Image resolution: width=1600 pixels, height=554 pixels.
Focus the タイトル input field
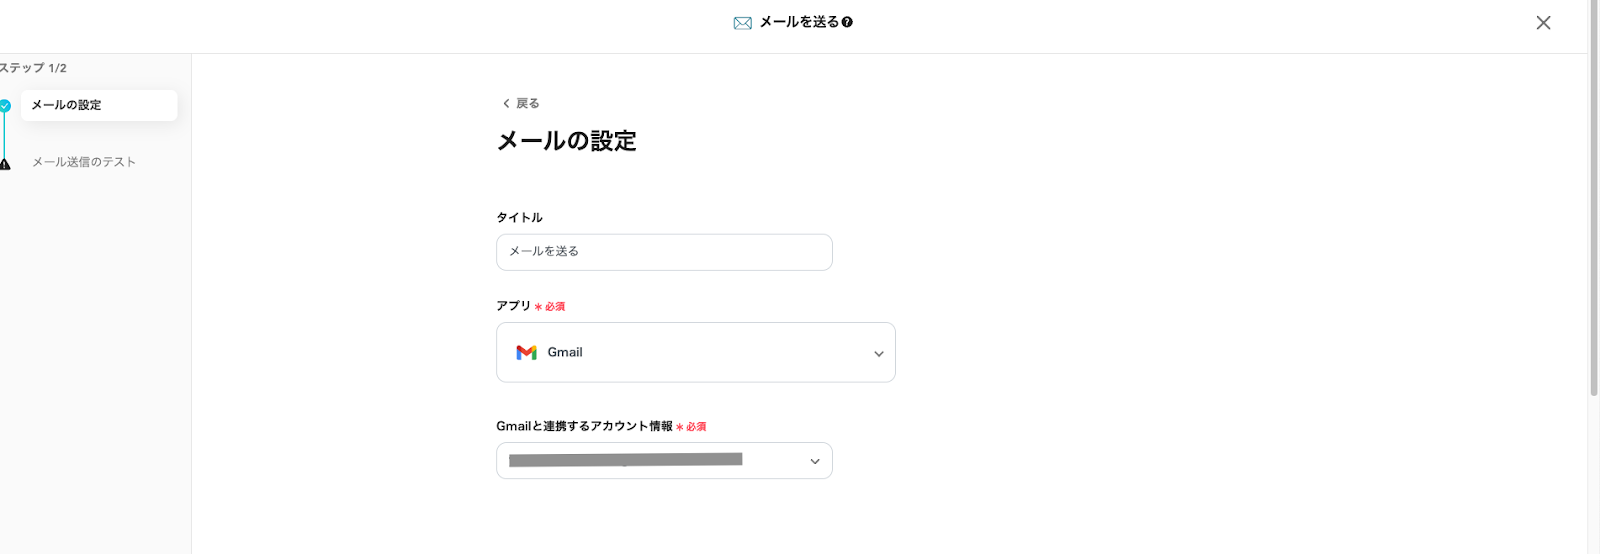664,252
